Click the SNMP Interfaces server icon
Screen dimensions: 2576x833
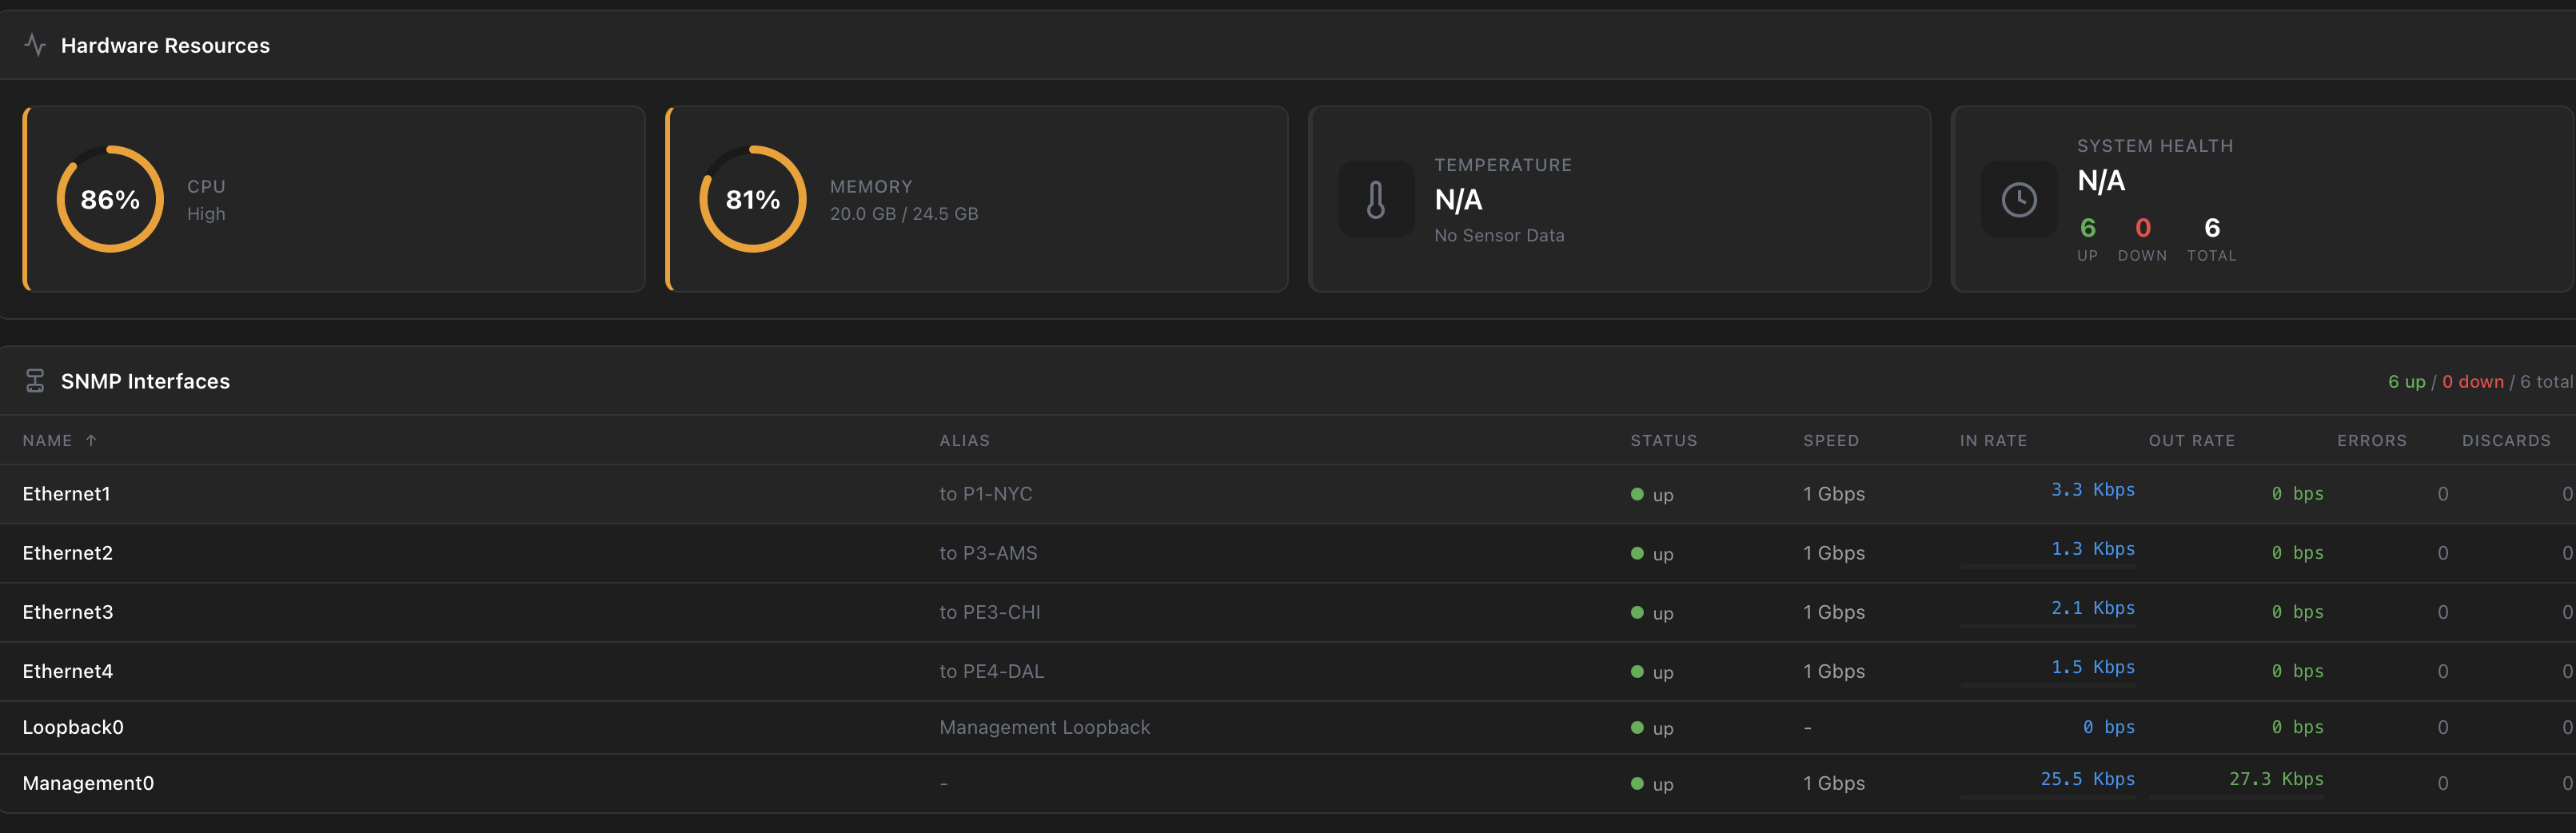[x=35, y=381]
